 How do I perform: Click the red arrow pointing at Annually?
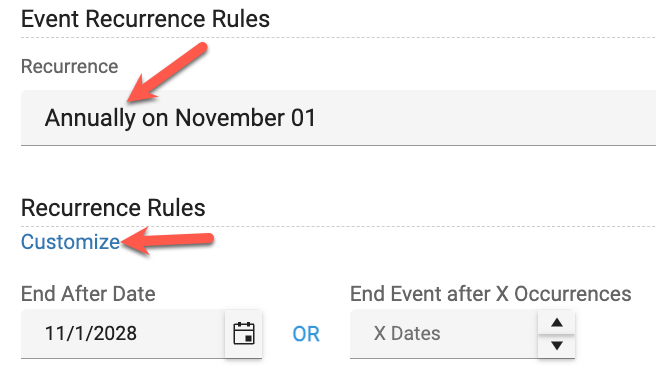click(x=167, y=72)
